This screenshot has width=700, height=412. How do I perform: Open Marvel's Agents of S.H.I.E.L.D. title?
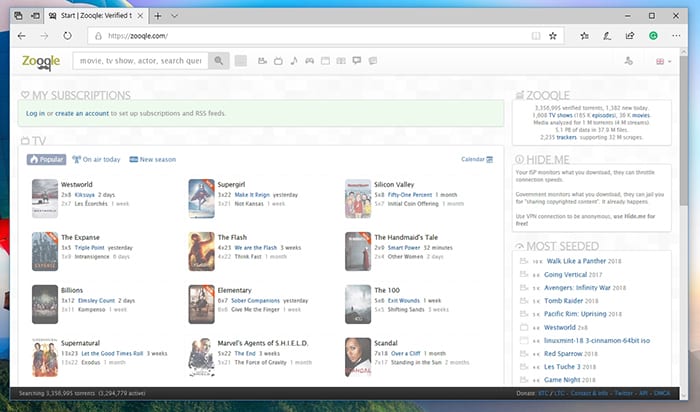coord(263,343)
